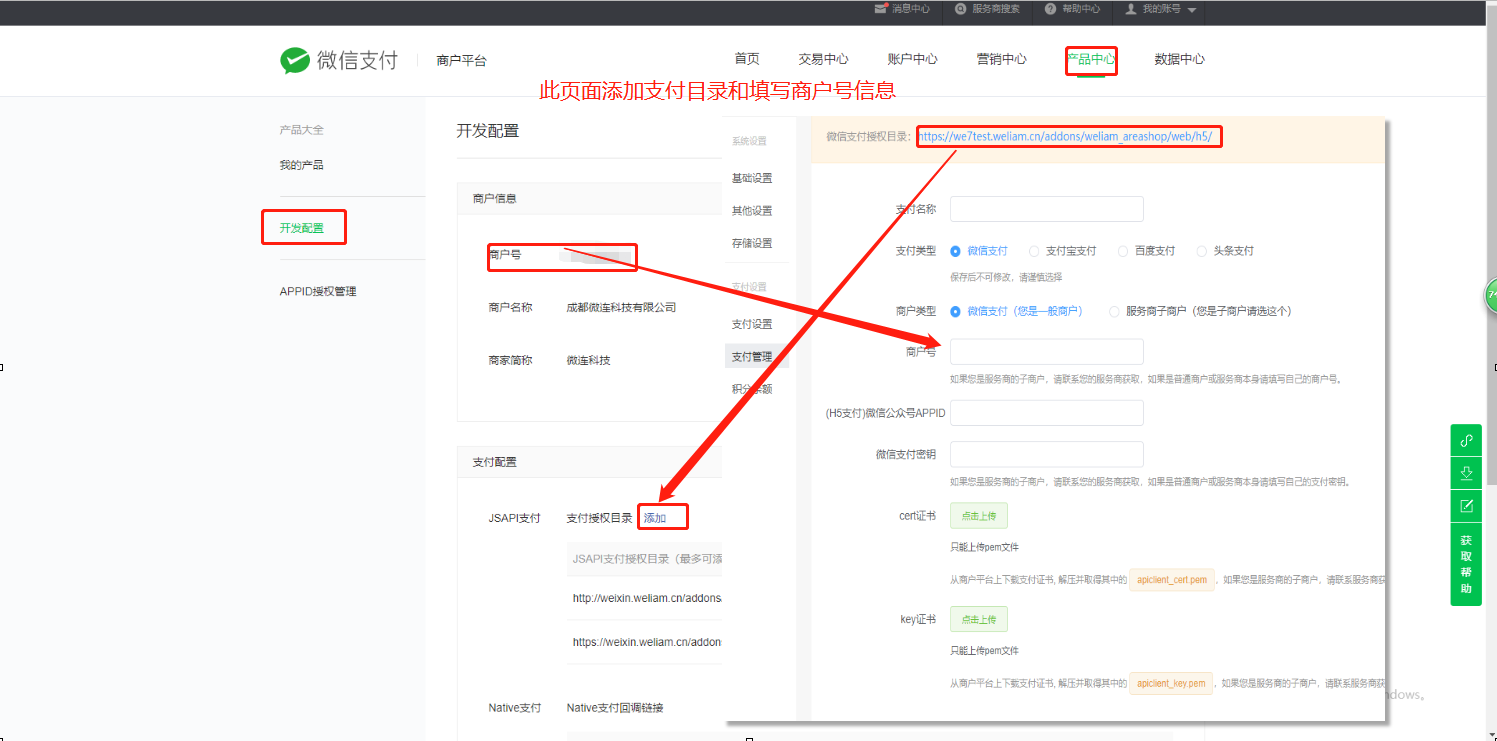
Task: Click the my account person icon
Action: tap(1131, 8)
